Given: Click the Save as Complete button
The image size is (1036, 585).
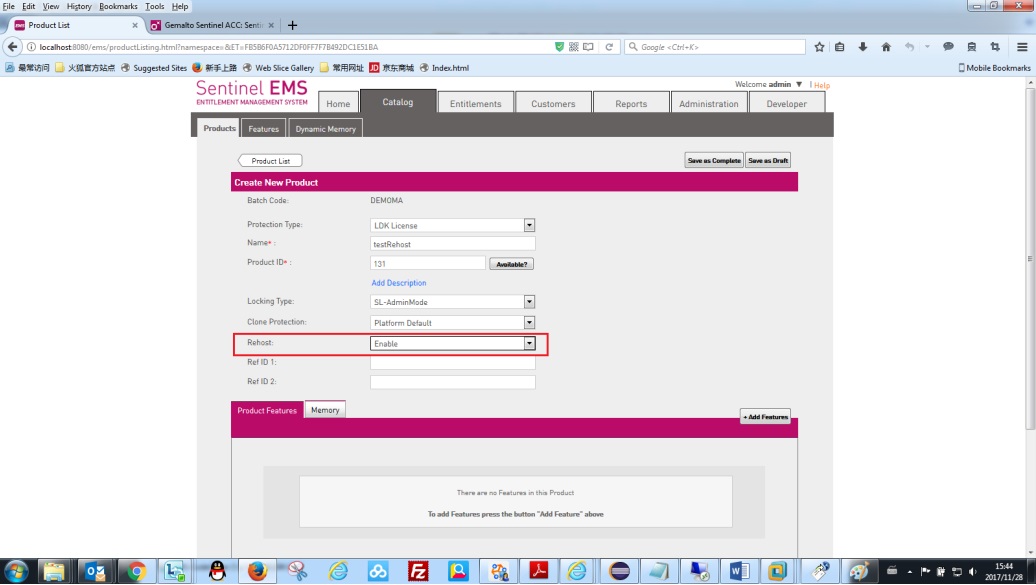Looking at the screenshot, I should point(713,161).
